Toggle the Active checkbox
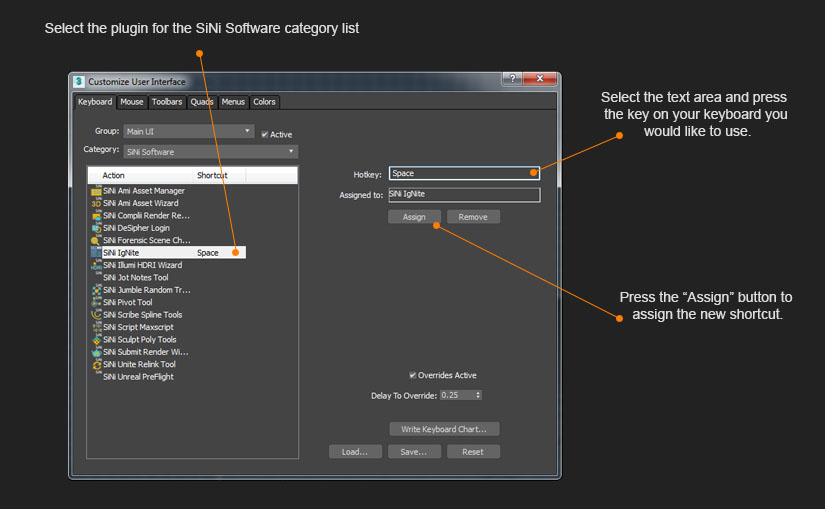825x509 pixels. pyautogui.click(x=265, y=135)
